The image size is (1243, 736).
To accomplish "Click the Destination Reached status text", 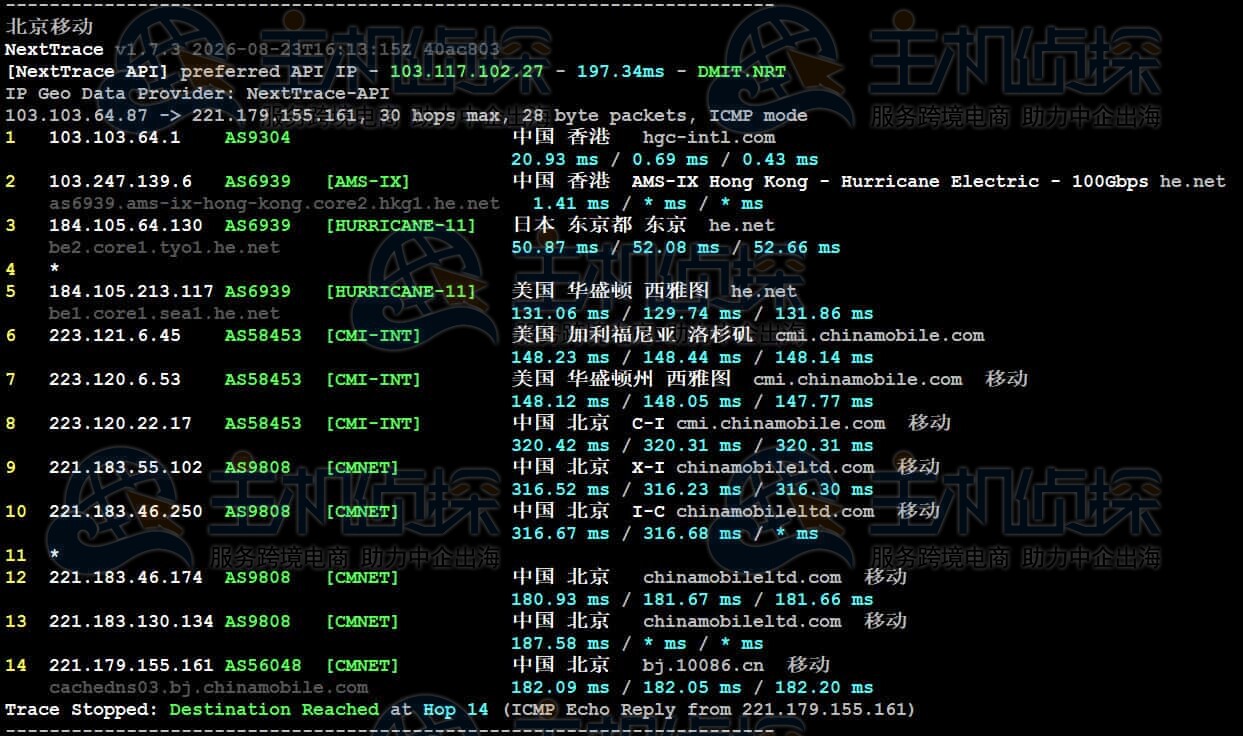I will pyautogui.click(x=274, y=709).
